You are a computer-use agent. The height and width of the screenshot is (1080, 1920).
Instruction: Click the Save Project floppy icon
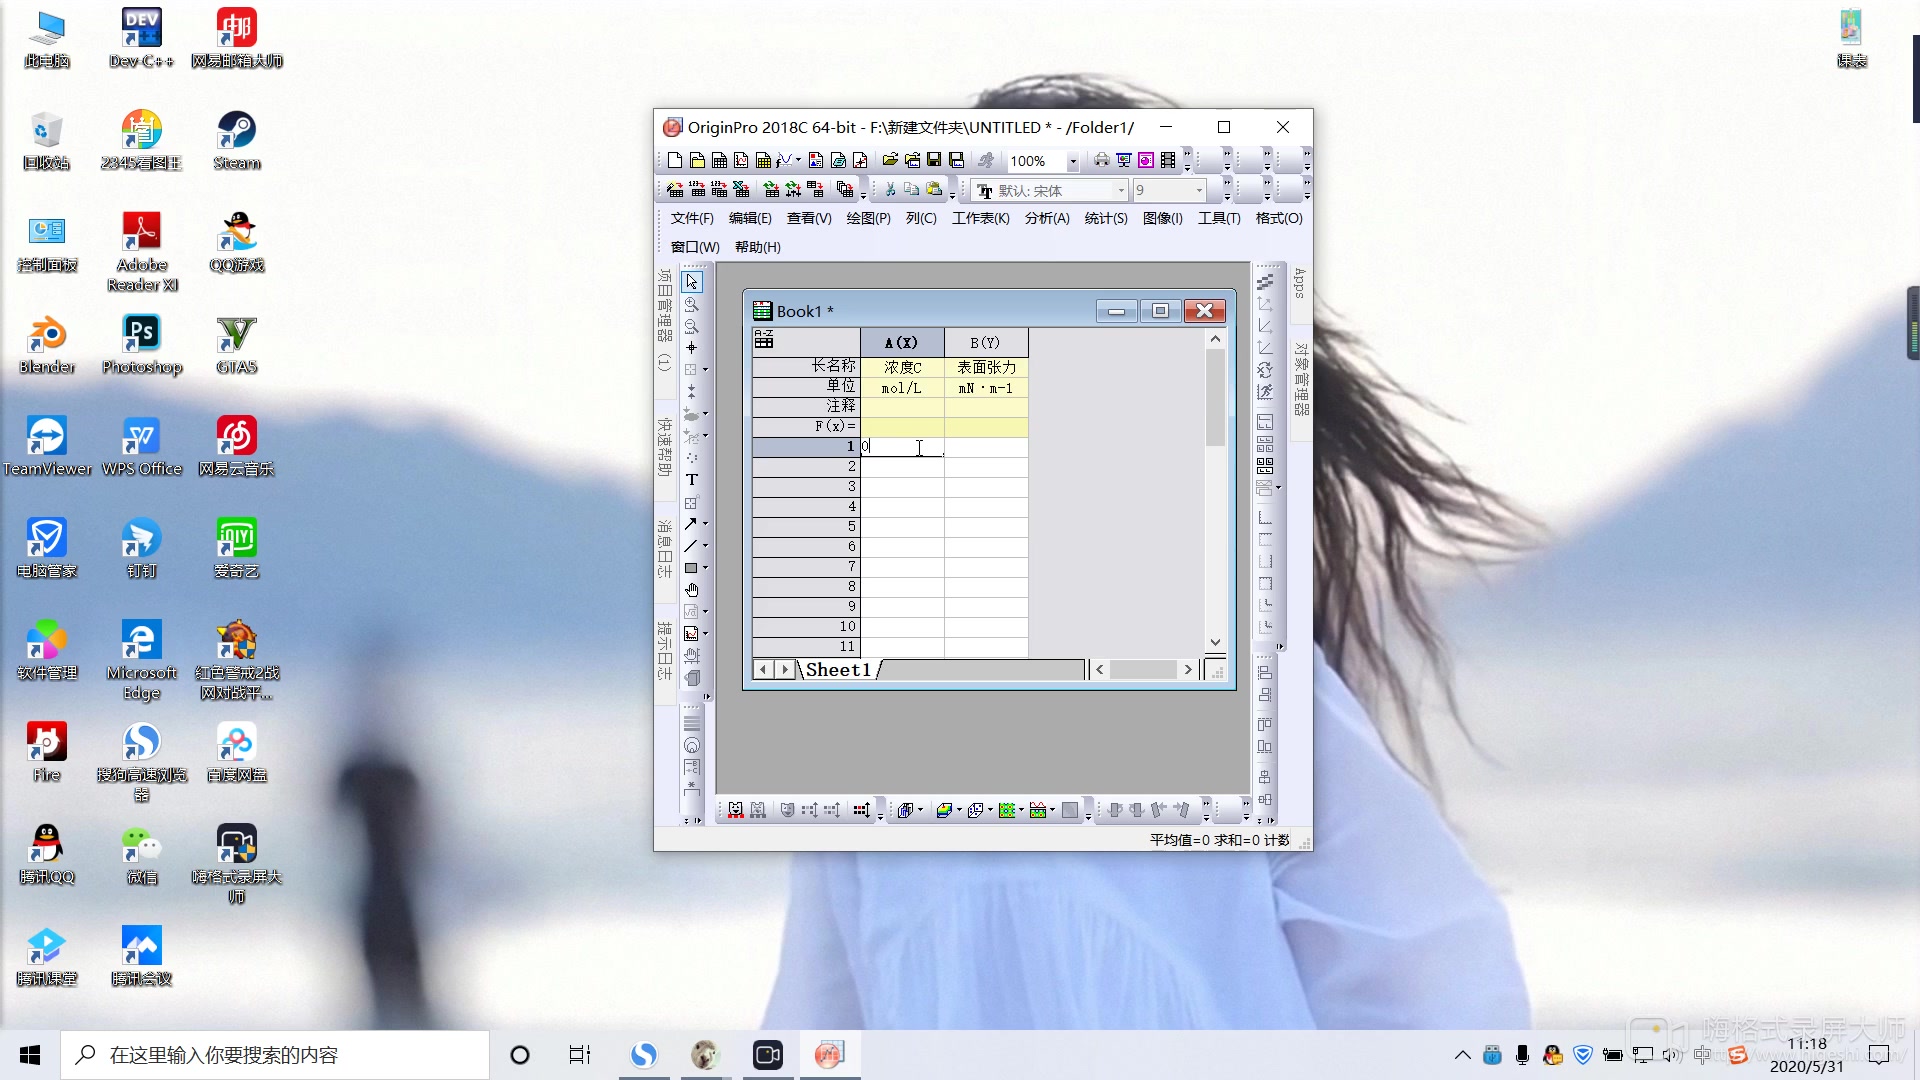pos(934,160)
